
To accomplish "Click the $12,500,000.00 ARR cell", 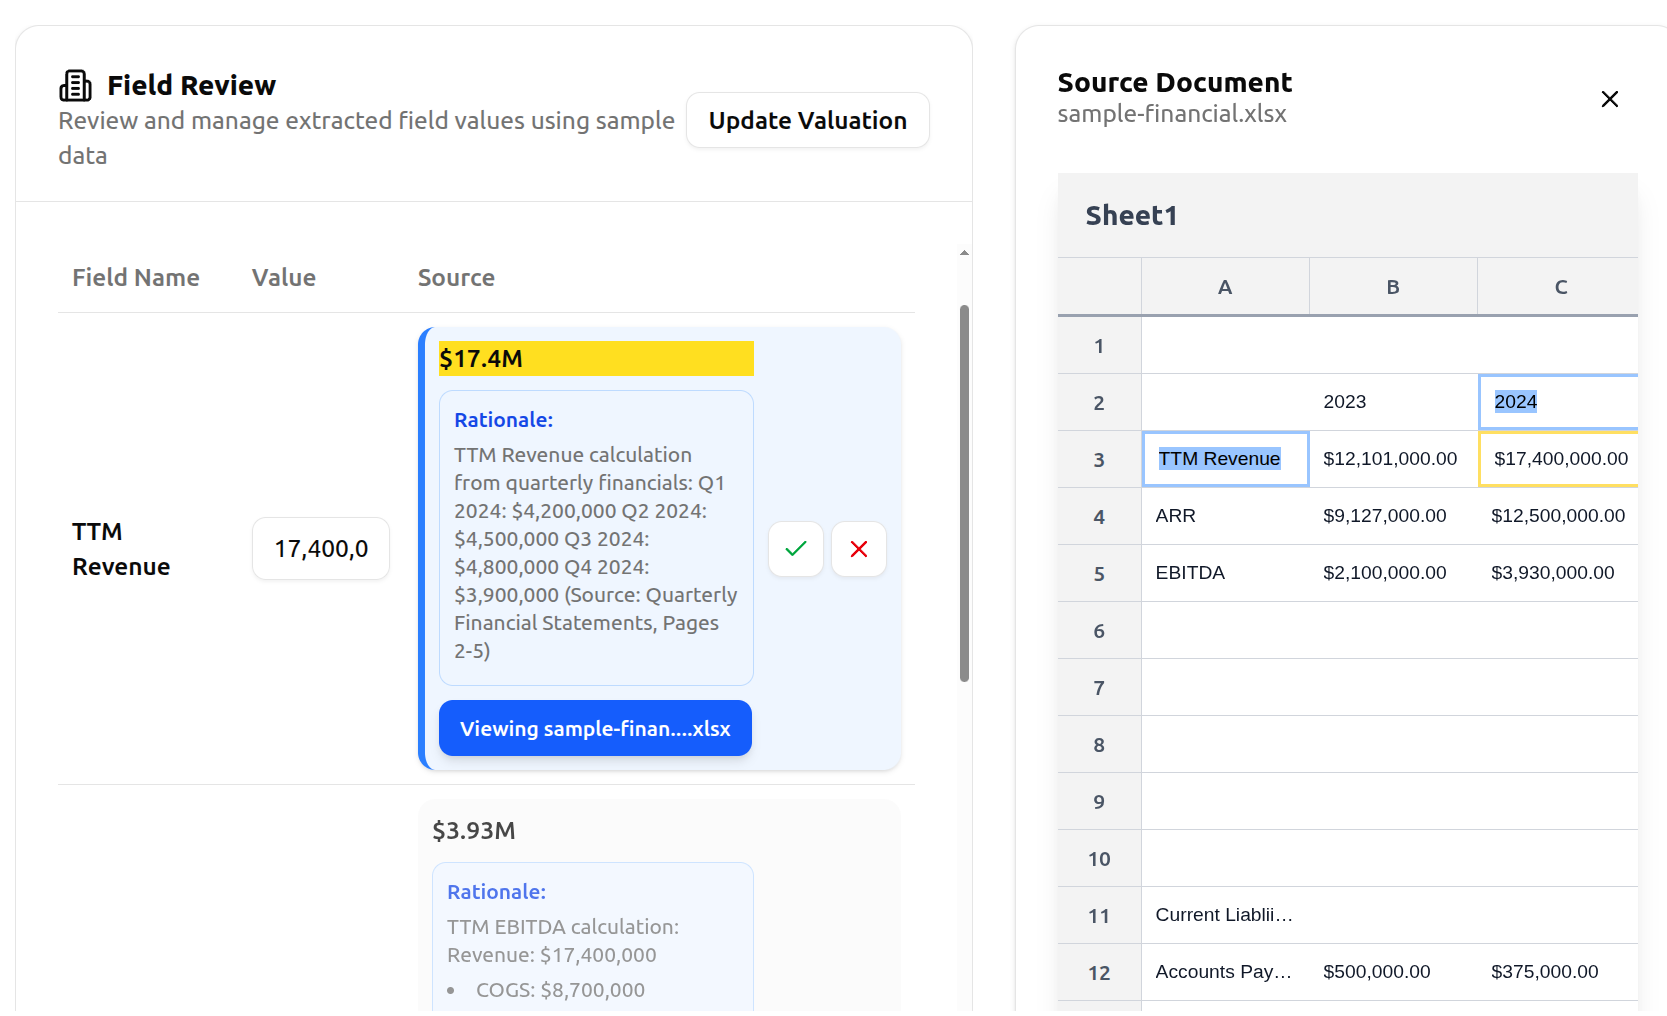I will pos(1559,517).
